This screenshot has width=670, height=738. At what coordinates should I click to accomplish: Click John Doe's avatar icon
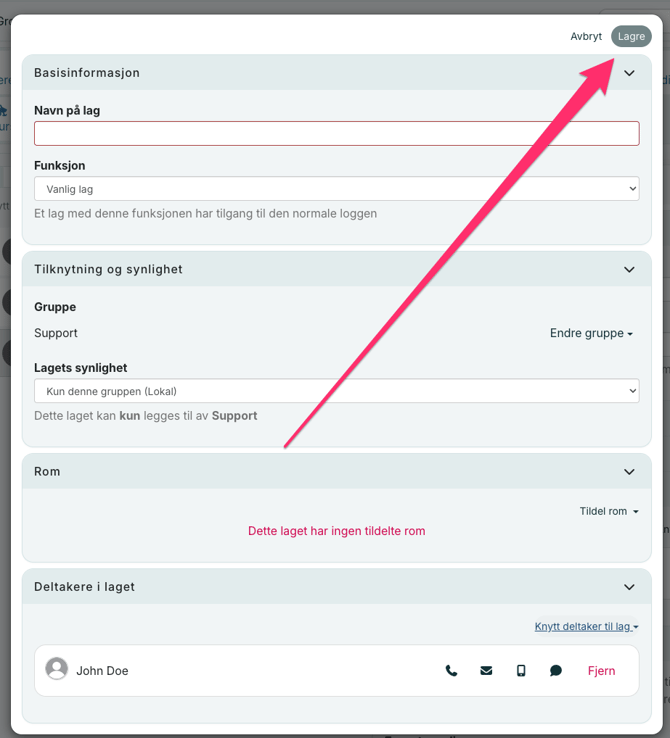pyautogui.click(x=57, y=670)
